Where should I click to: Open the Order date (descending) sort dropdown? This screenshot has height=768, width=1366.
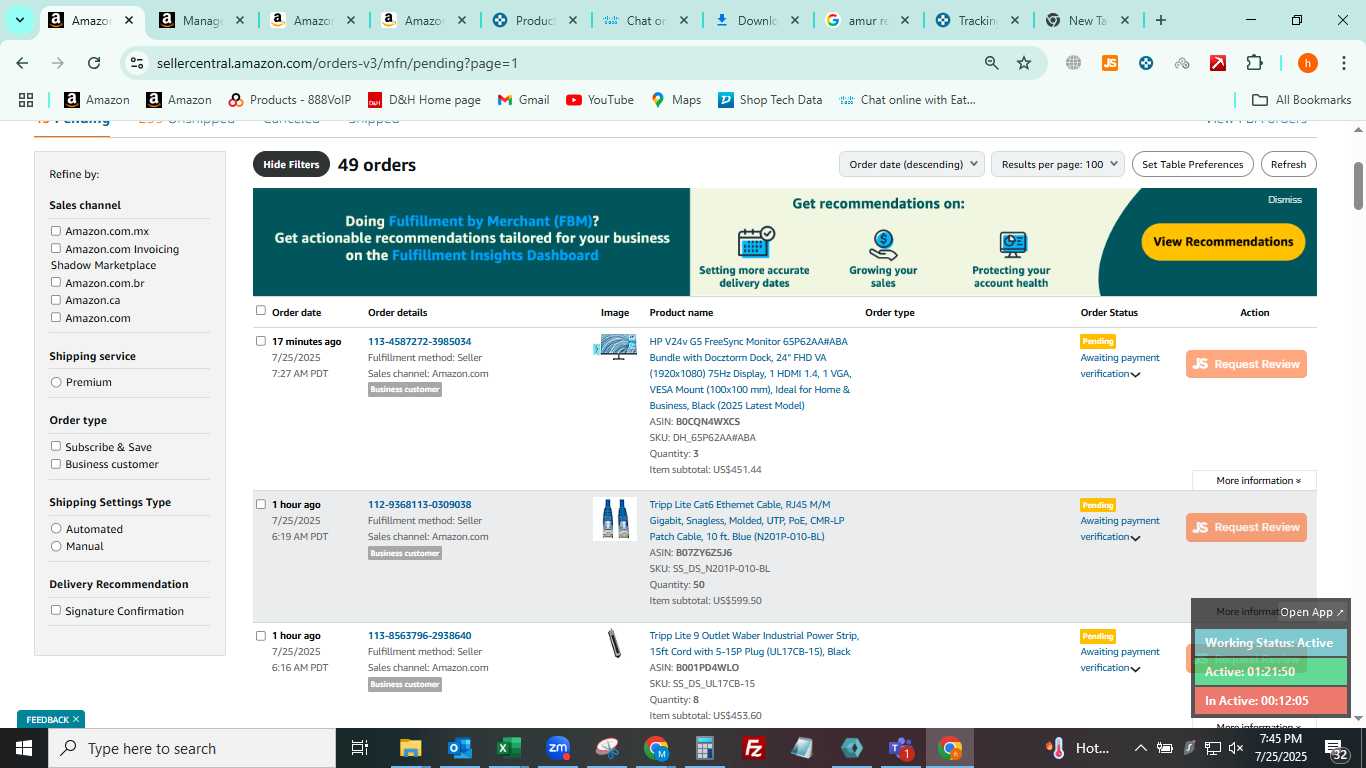point(912,164)
